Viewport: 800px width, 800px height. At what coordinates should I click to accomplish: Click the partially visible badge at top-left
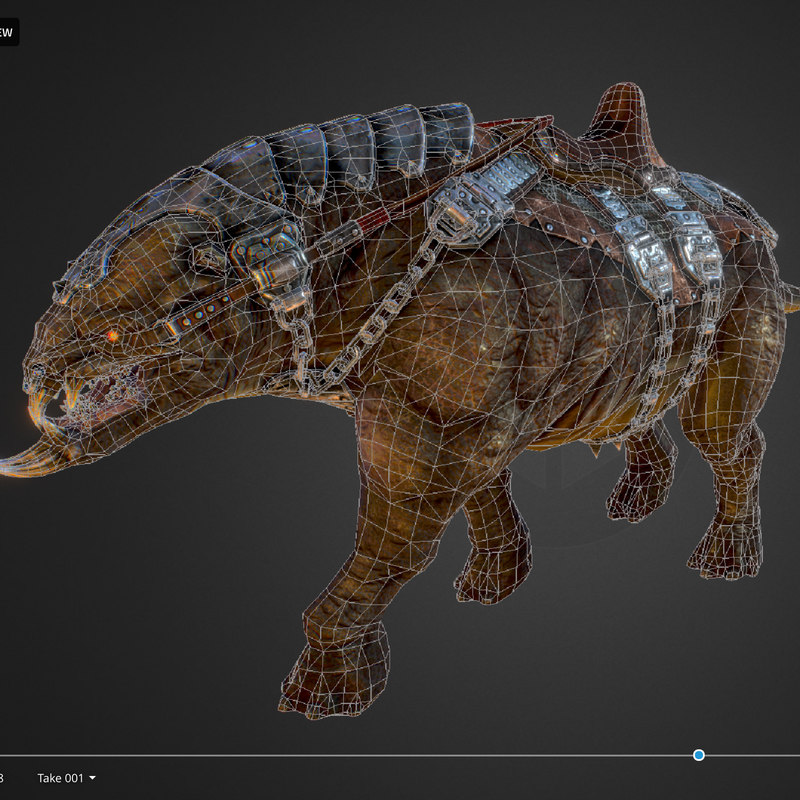(x=8, y=32)
